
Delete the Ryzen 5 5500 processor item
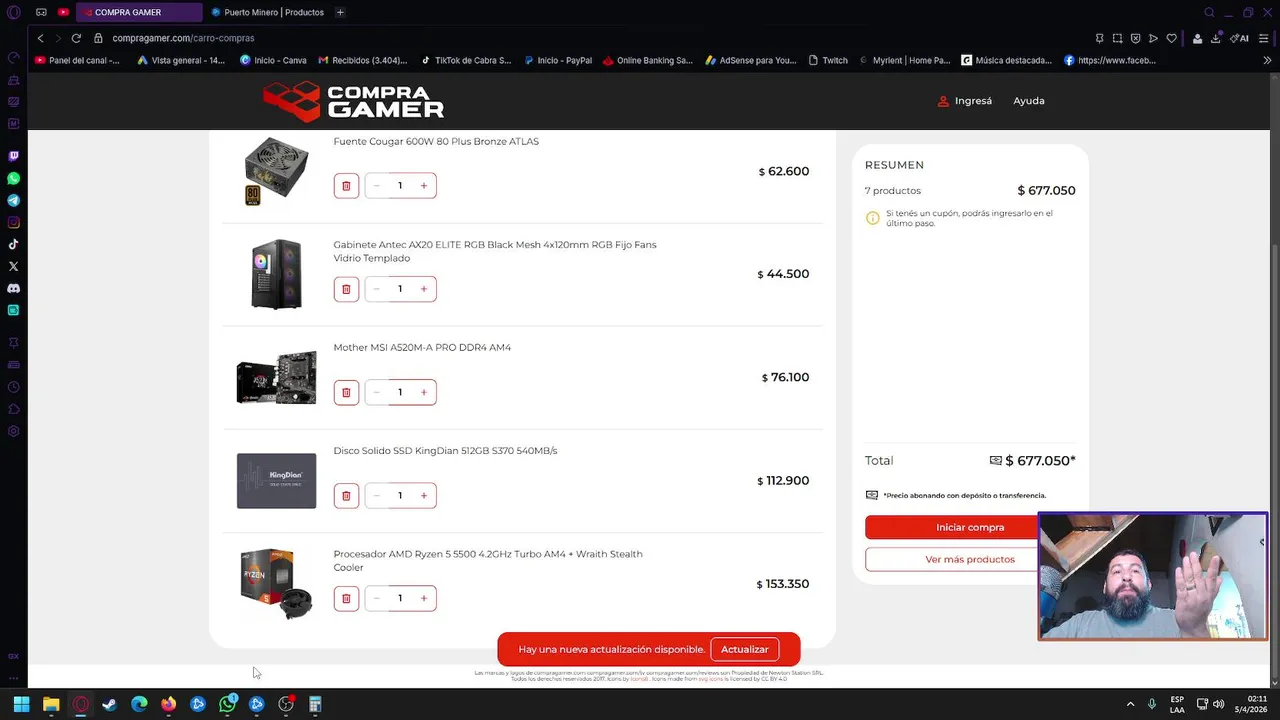(346, 598)
